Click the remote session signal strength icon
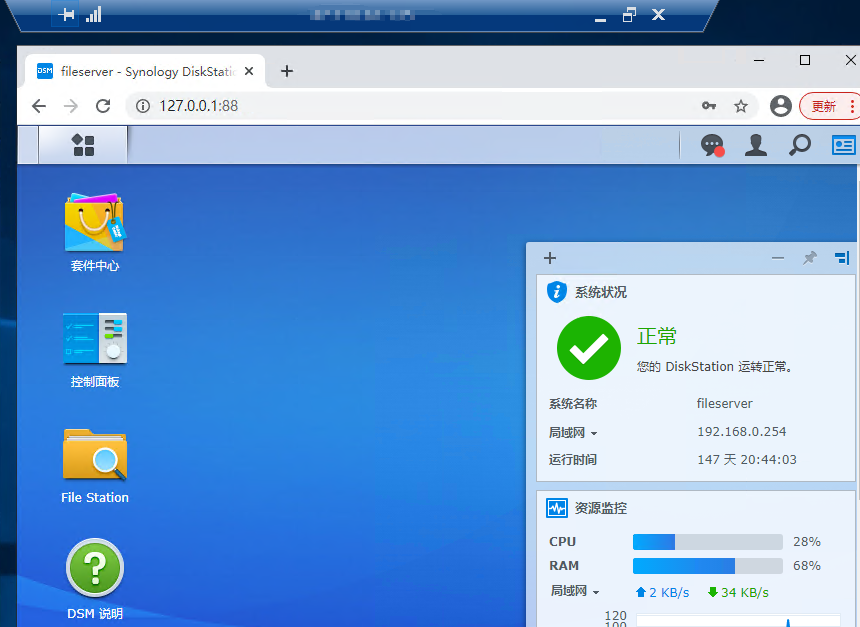The width and height of the screenshot is (860, 627). [x=94, y=14]
